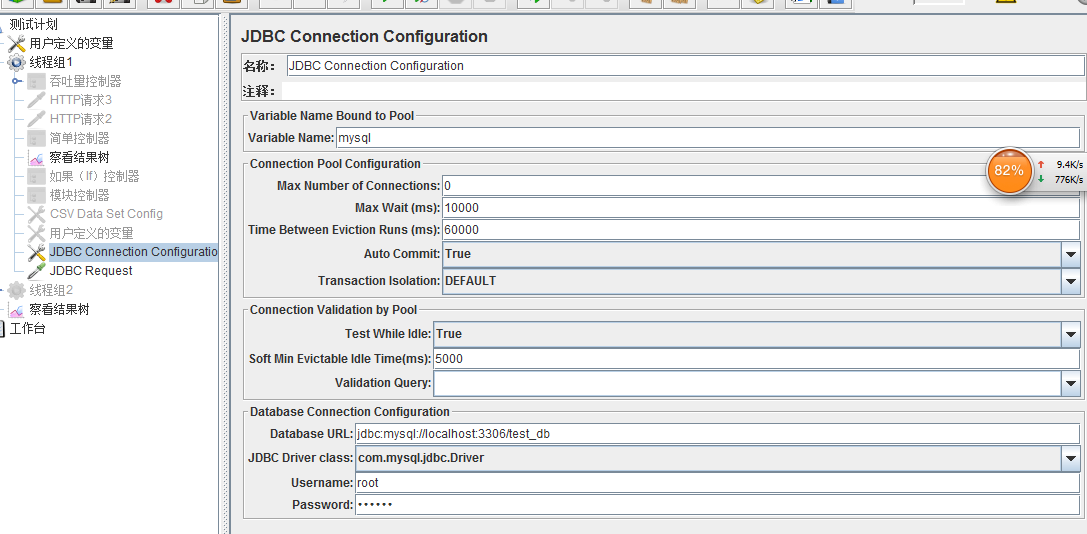This screenshot has height=534, width=1087.
Task: Select the 简单控制器 tree node
Action: 79,138
